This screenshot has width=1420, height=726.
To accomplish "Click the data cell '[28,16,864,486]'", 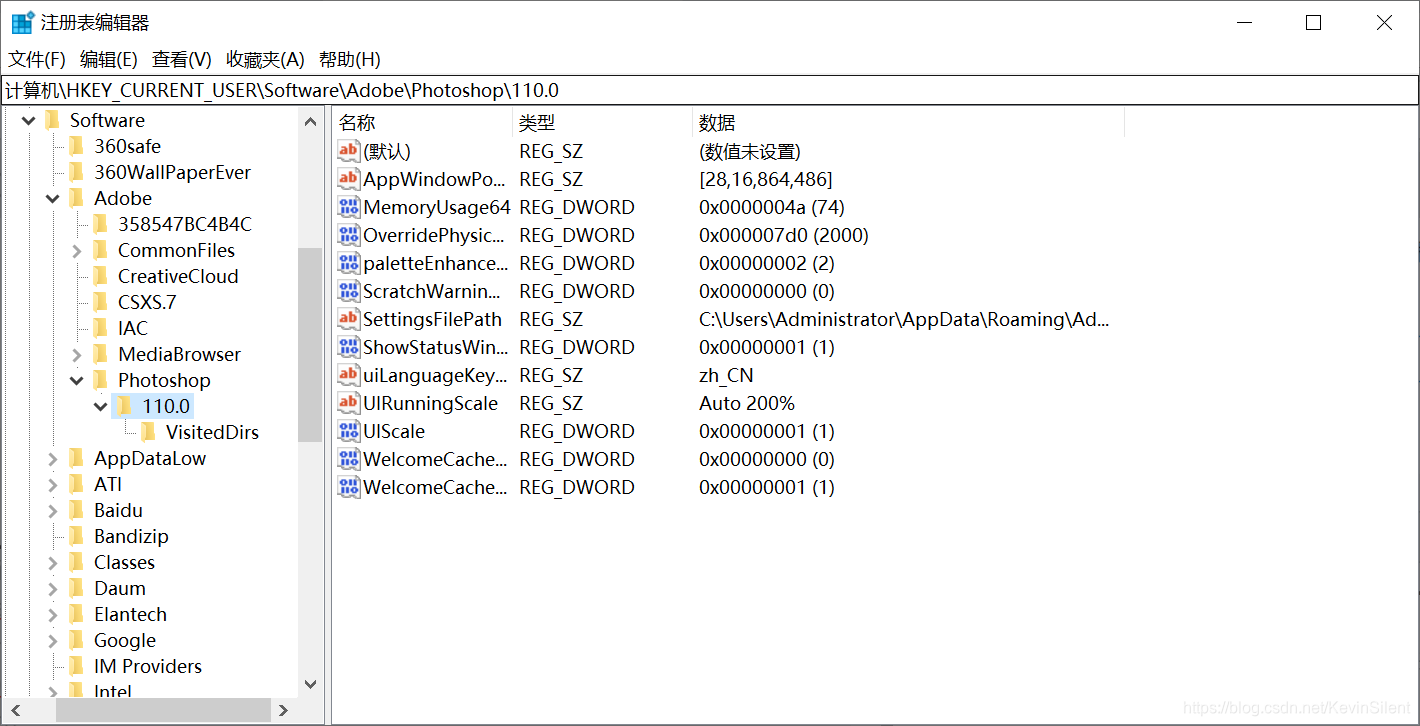I will pyautogui.click(x=766, y=179).
